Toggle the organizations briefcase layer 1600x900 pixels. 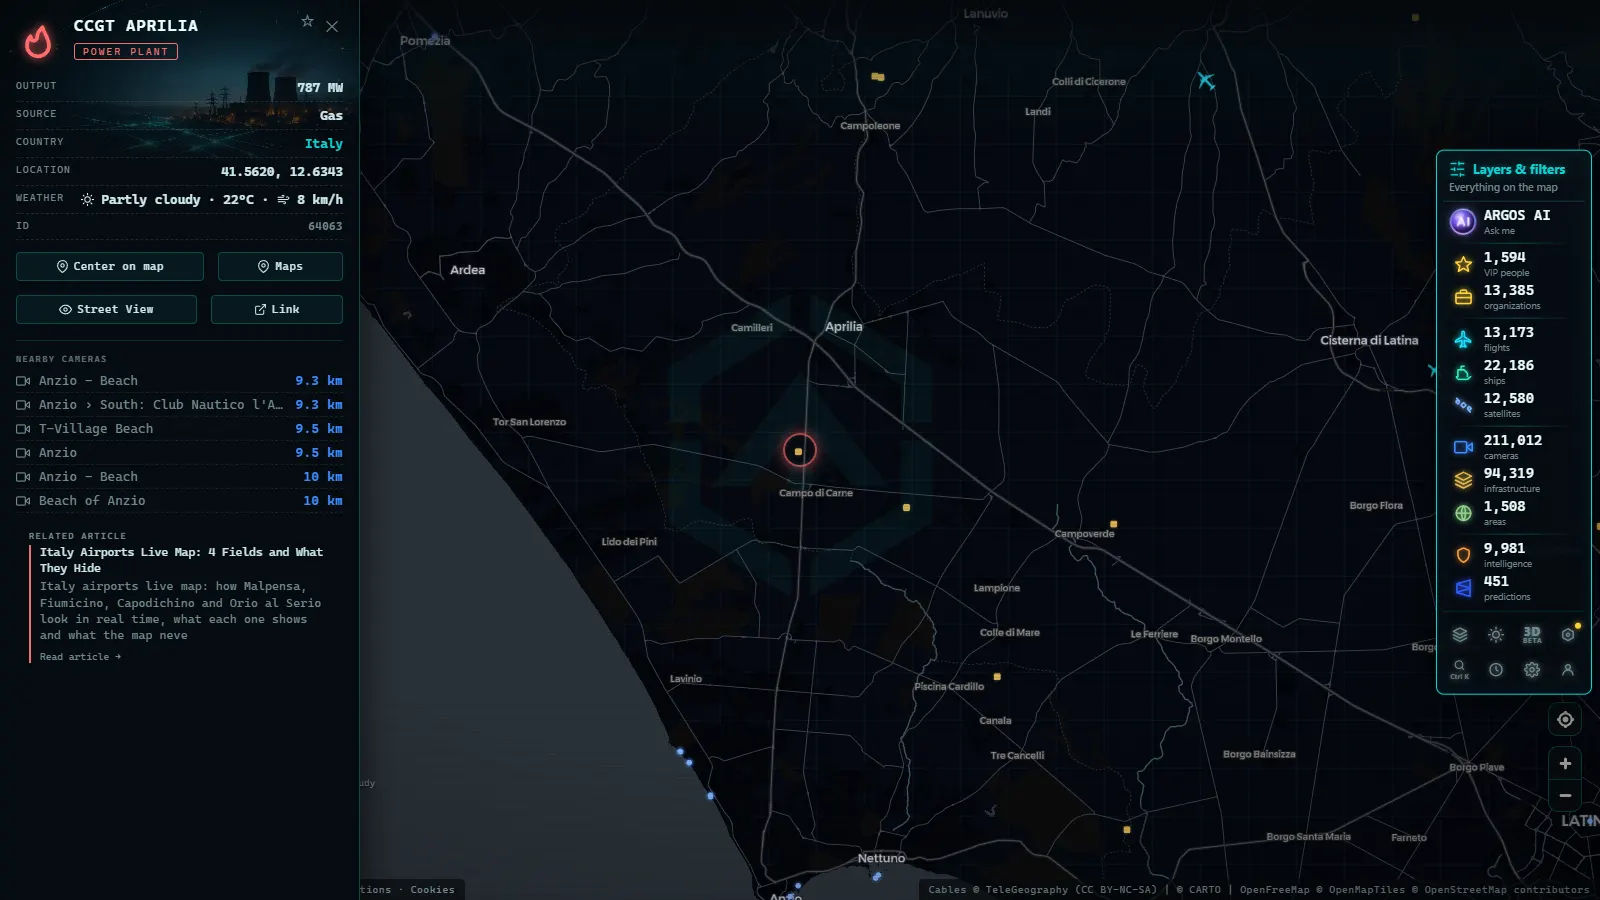pyautogui.click(x=1463, y=297)
